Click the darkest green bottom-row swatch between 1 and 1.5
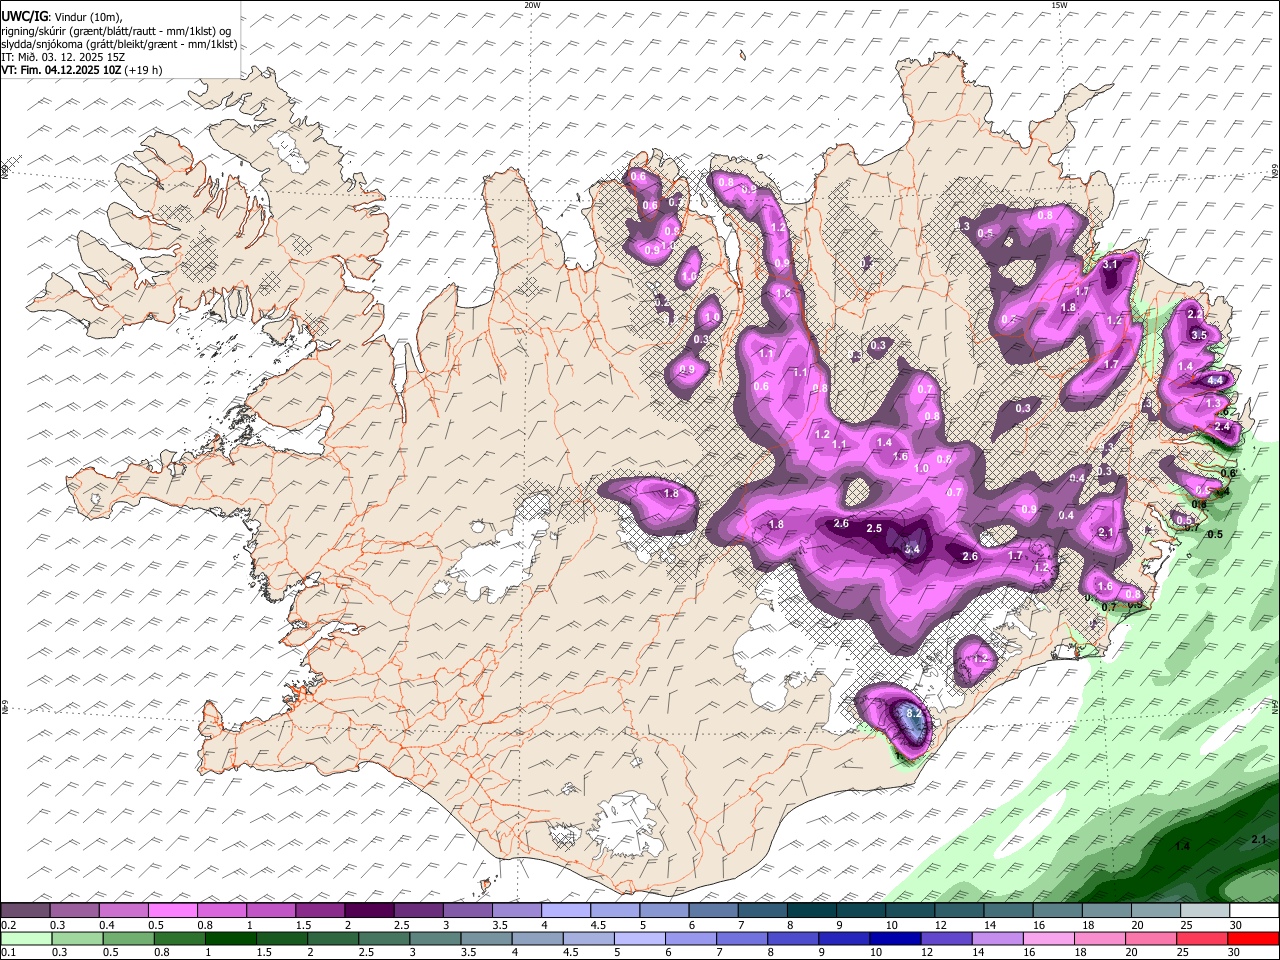The width and height of the screenshot is (1280, 960). (x=230, y=938)
